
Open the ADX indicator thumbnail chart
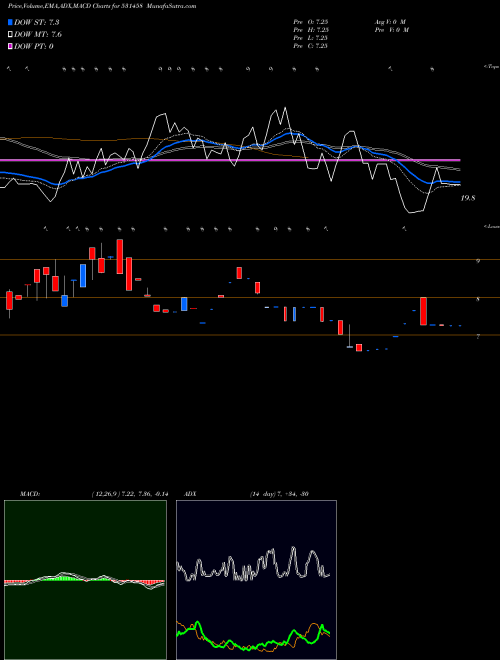point(256,580)
